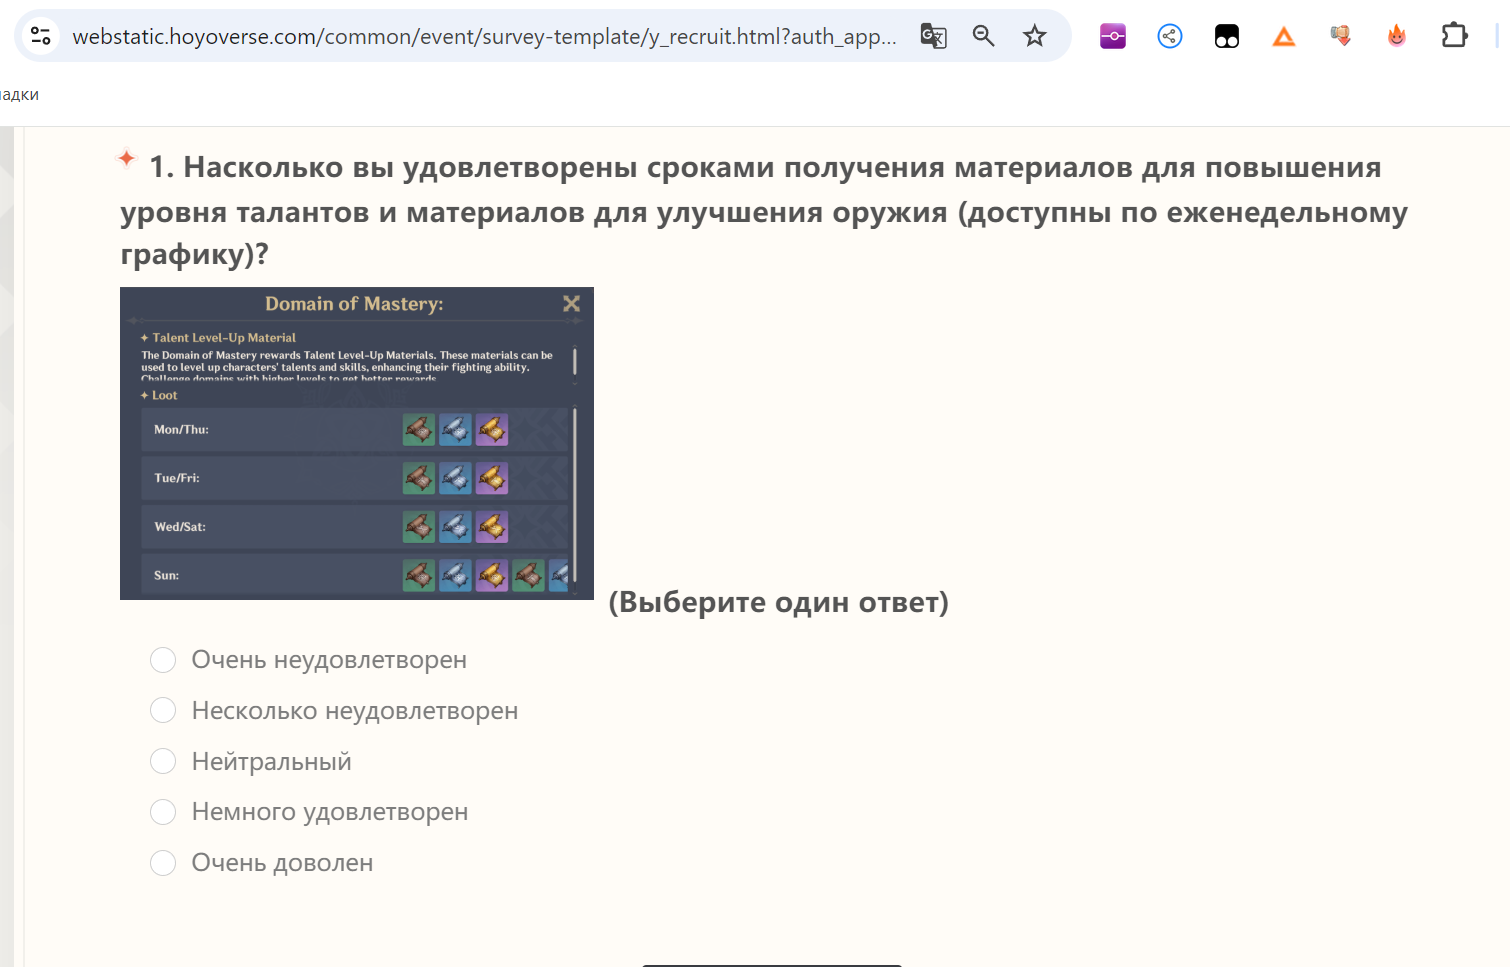Click the URL text in address bar
1510x967 pixels.
tap(484, 37)
